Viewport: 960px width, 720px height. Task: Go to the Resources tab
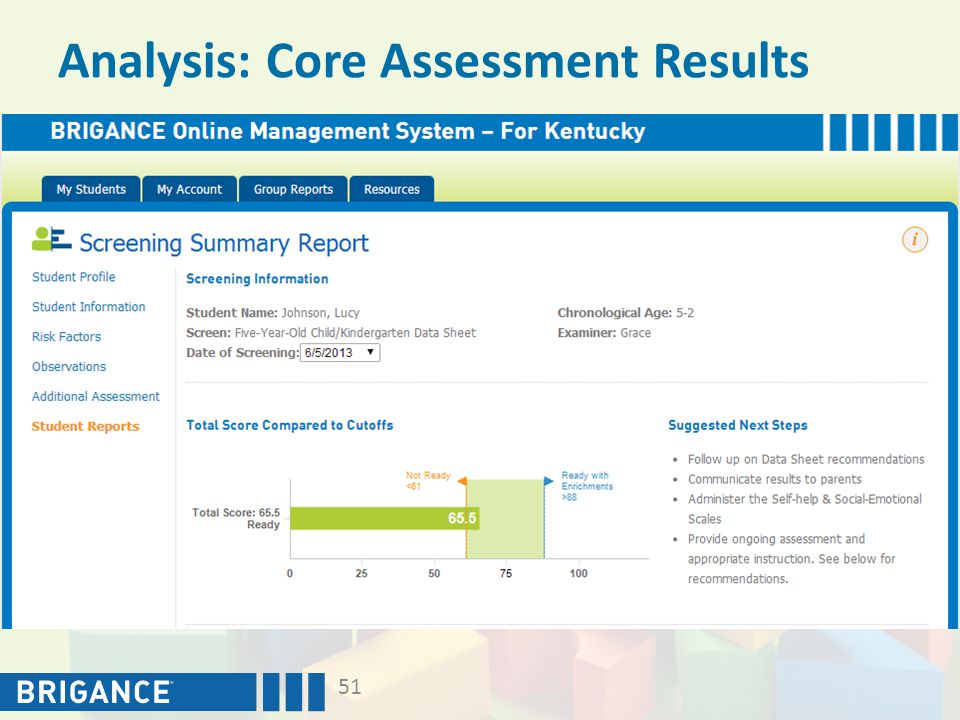click(392, 189)
